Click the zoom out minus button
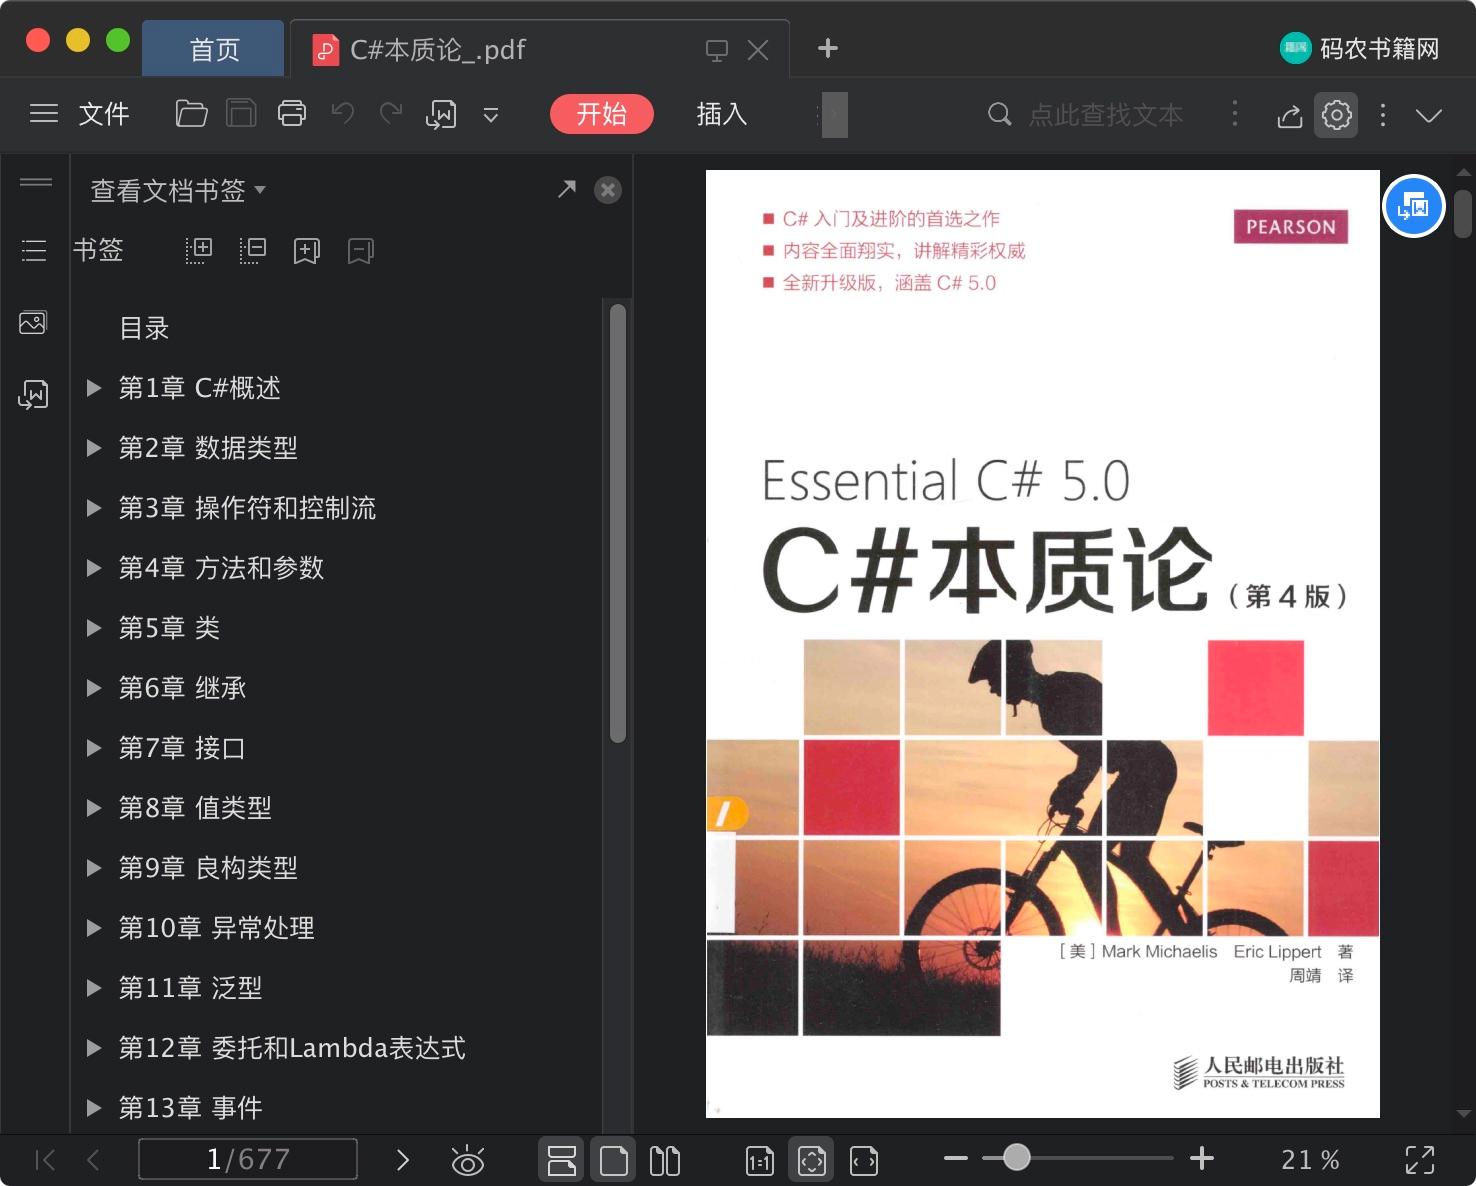This screenshot has height=1186, width=1476. pos(956,1159)
